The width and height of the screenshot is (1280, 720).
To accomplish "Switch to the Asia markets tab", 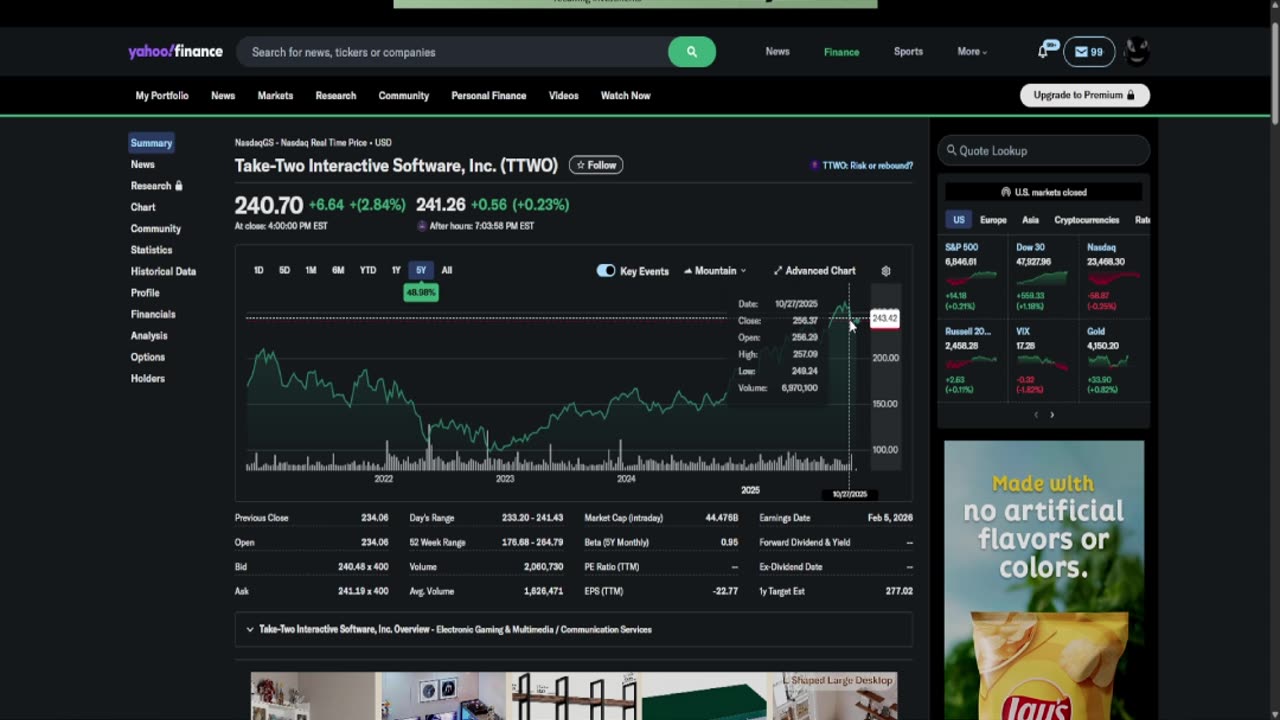I will point(1030,220).
